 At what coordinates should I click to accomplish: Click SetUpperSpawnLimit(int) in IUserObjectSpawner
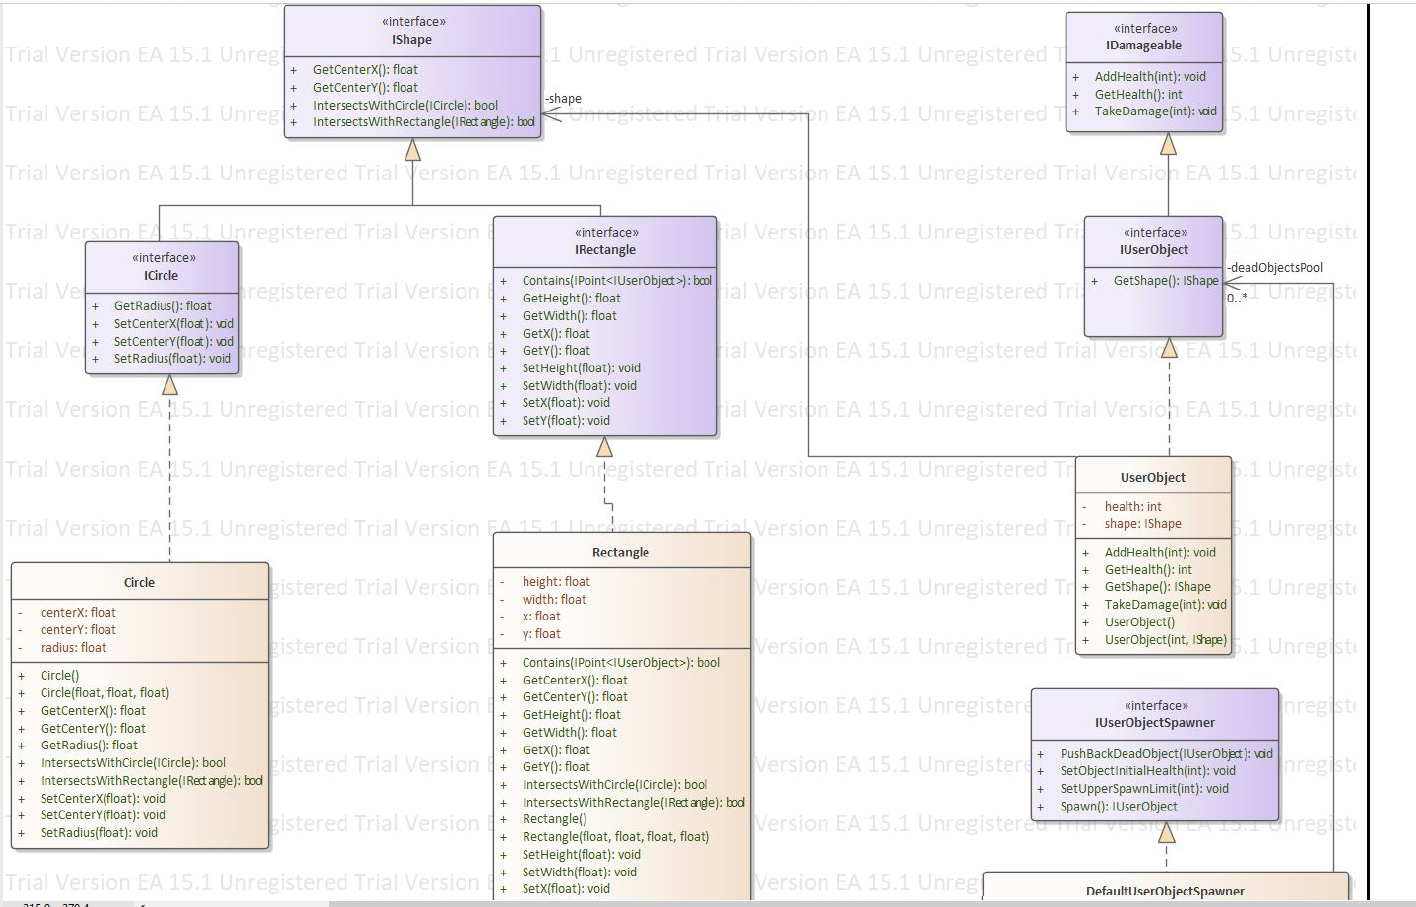click(x=1145, y=789)
